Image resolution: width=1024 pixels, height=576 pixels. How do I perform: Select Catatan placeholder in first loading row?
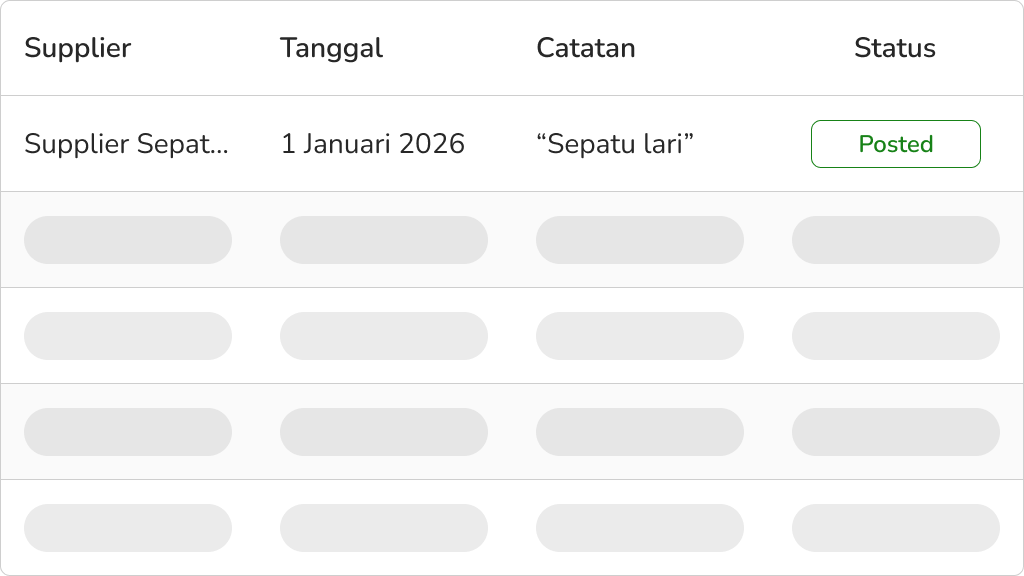(x=640, y=240)
